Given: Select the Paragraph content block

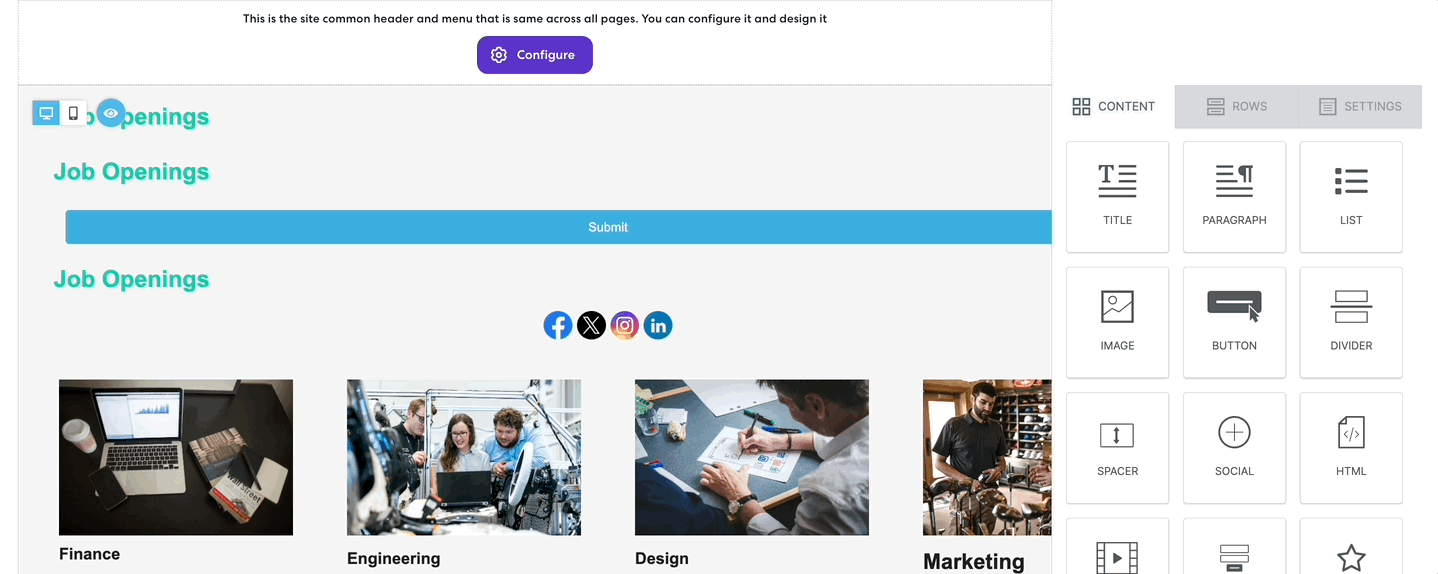Looking at the screenshot, I should 1234,196.
